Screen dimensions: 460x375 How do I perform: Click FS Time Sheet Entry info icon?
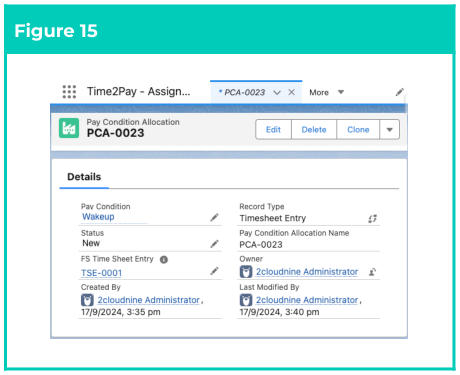[164, 259]
